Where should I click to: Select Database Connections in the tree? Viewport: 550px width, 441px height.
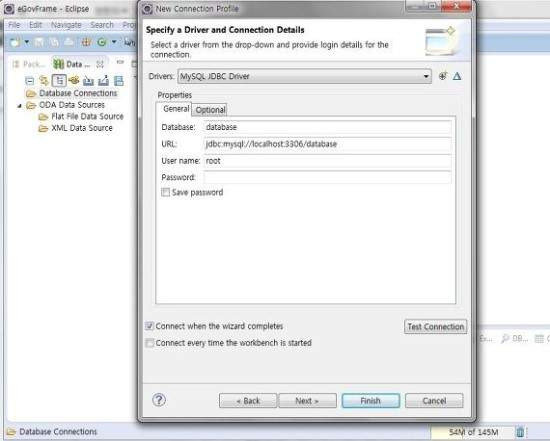[78, 93]
